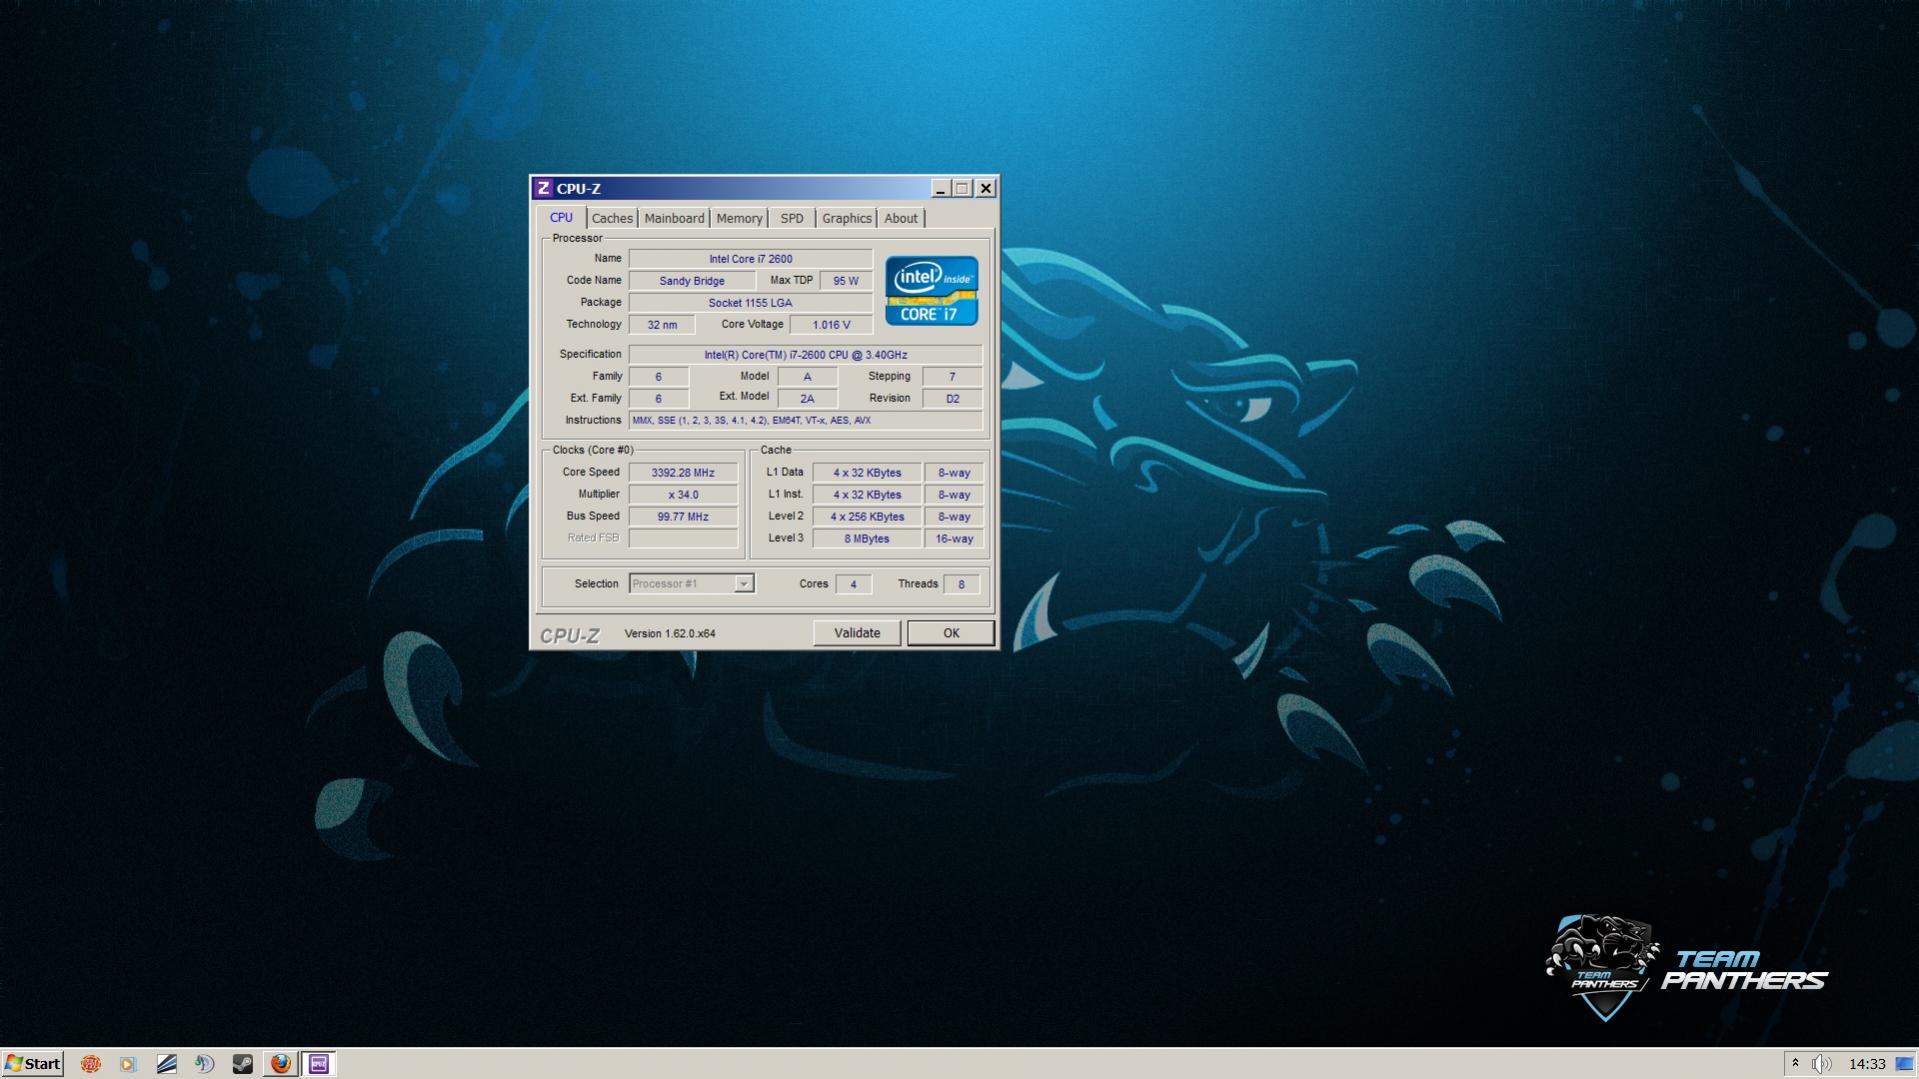Click the Bus Speed value 99.77 MHz
Viewport: 1919px width, 1079px height.
point(683,517)
